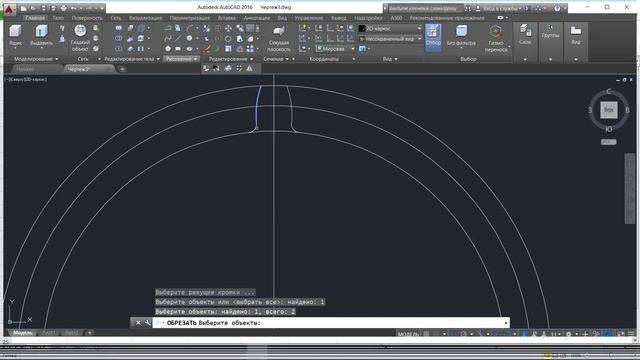Open the 2D каркас visual style dropdown
The width and height of the screenshot is (640, 360).
click(x=390, y=28)
